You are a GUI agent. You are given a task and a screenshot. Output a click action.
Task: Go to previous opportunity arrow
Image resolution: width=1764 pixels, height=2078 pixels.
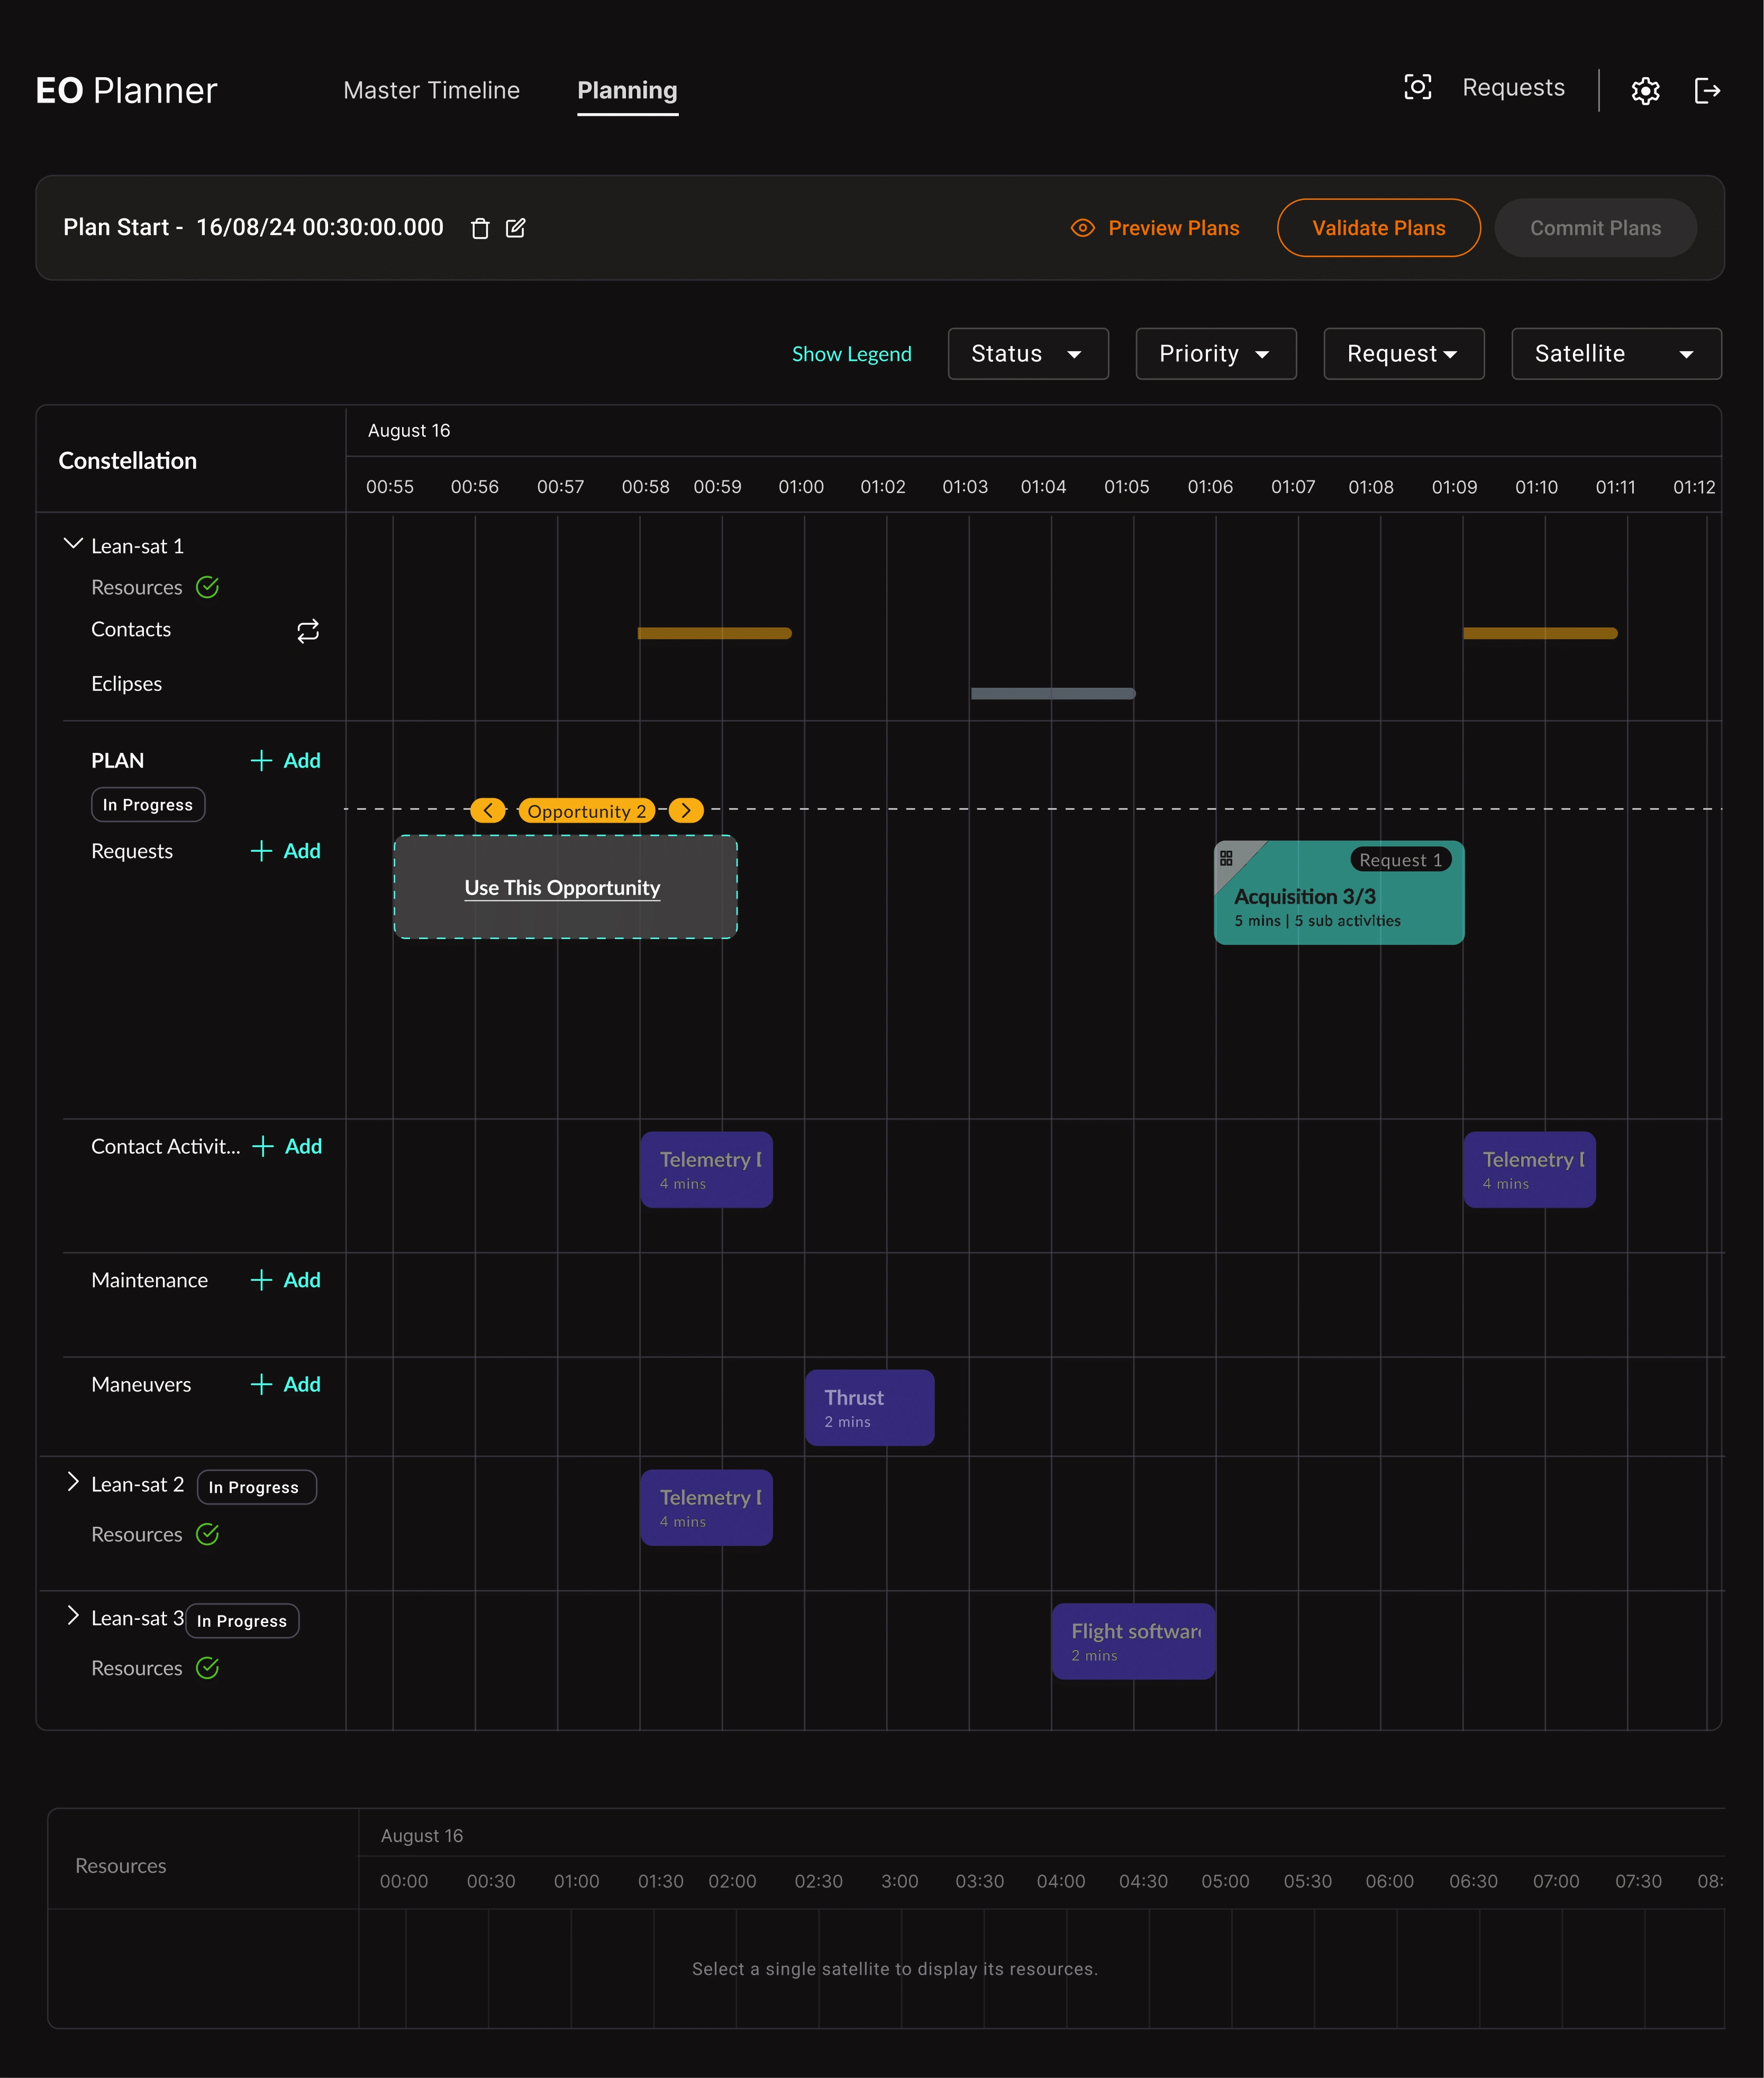point(488,810)
